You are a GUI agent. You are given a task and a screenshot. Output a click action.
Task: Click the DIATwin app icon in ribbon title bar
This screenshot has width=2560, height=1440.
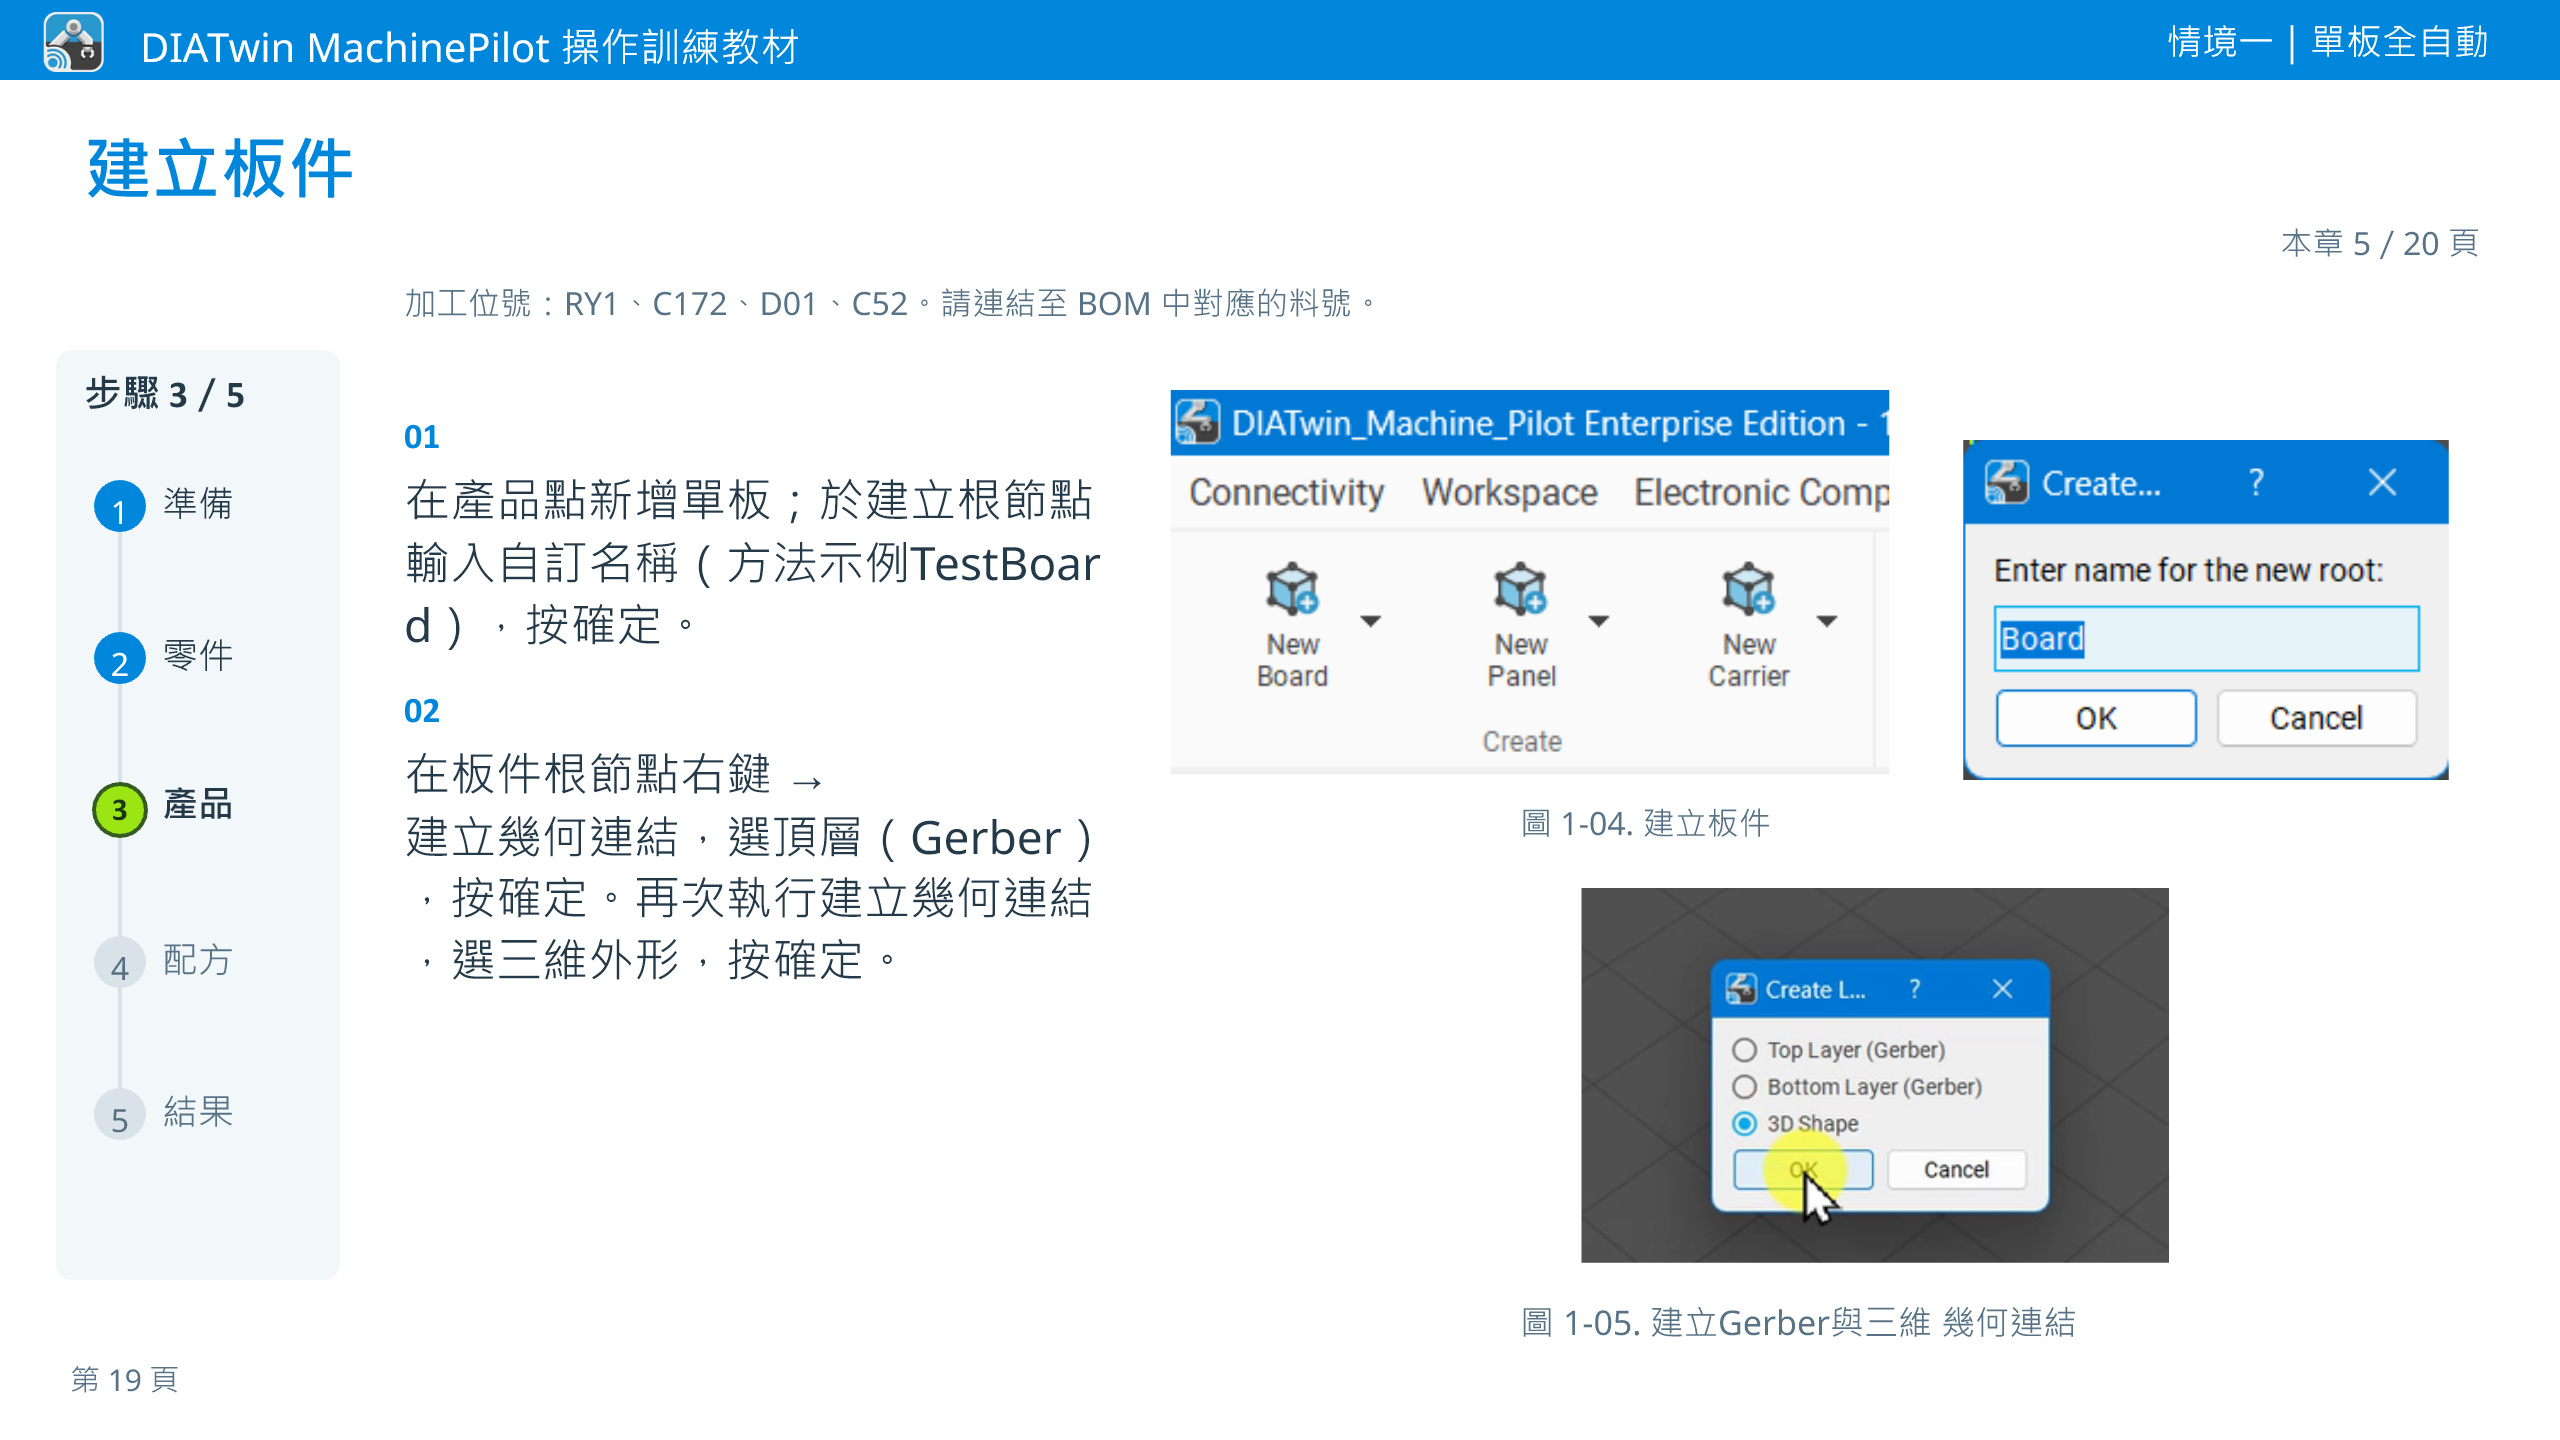pyautogui.click(x=1197, y=422)
